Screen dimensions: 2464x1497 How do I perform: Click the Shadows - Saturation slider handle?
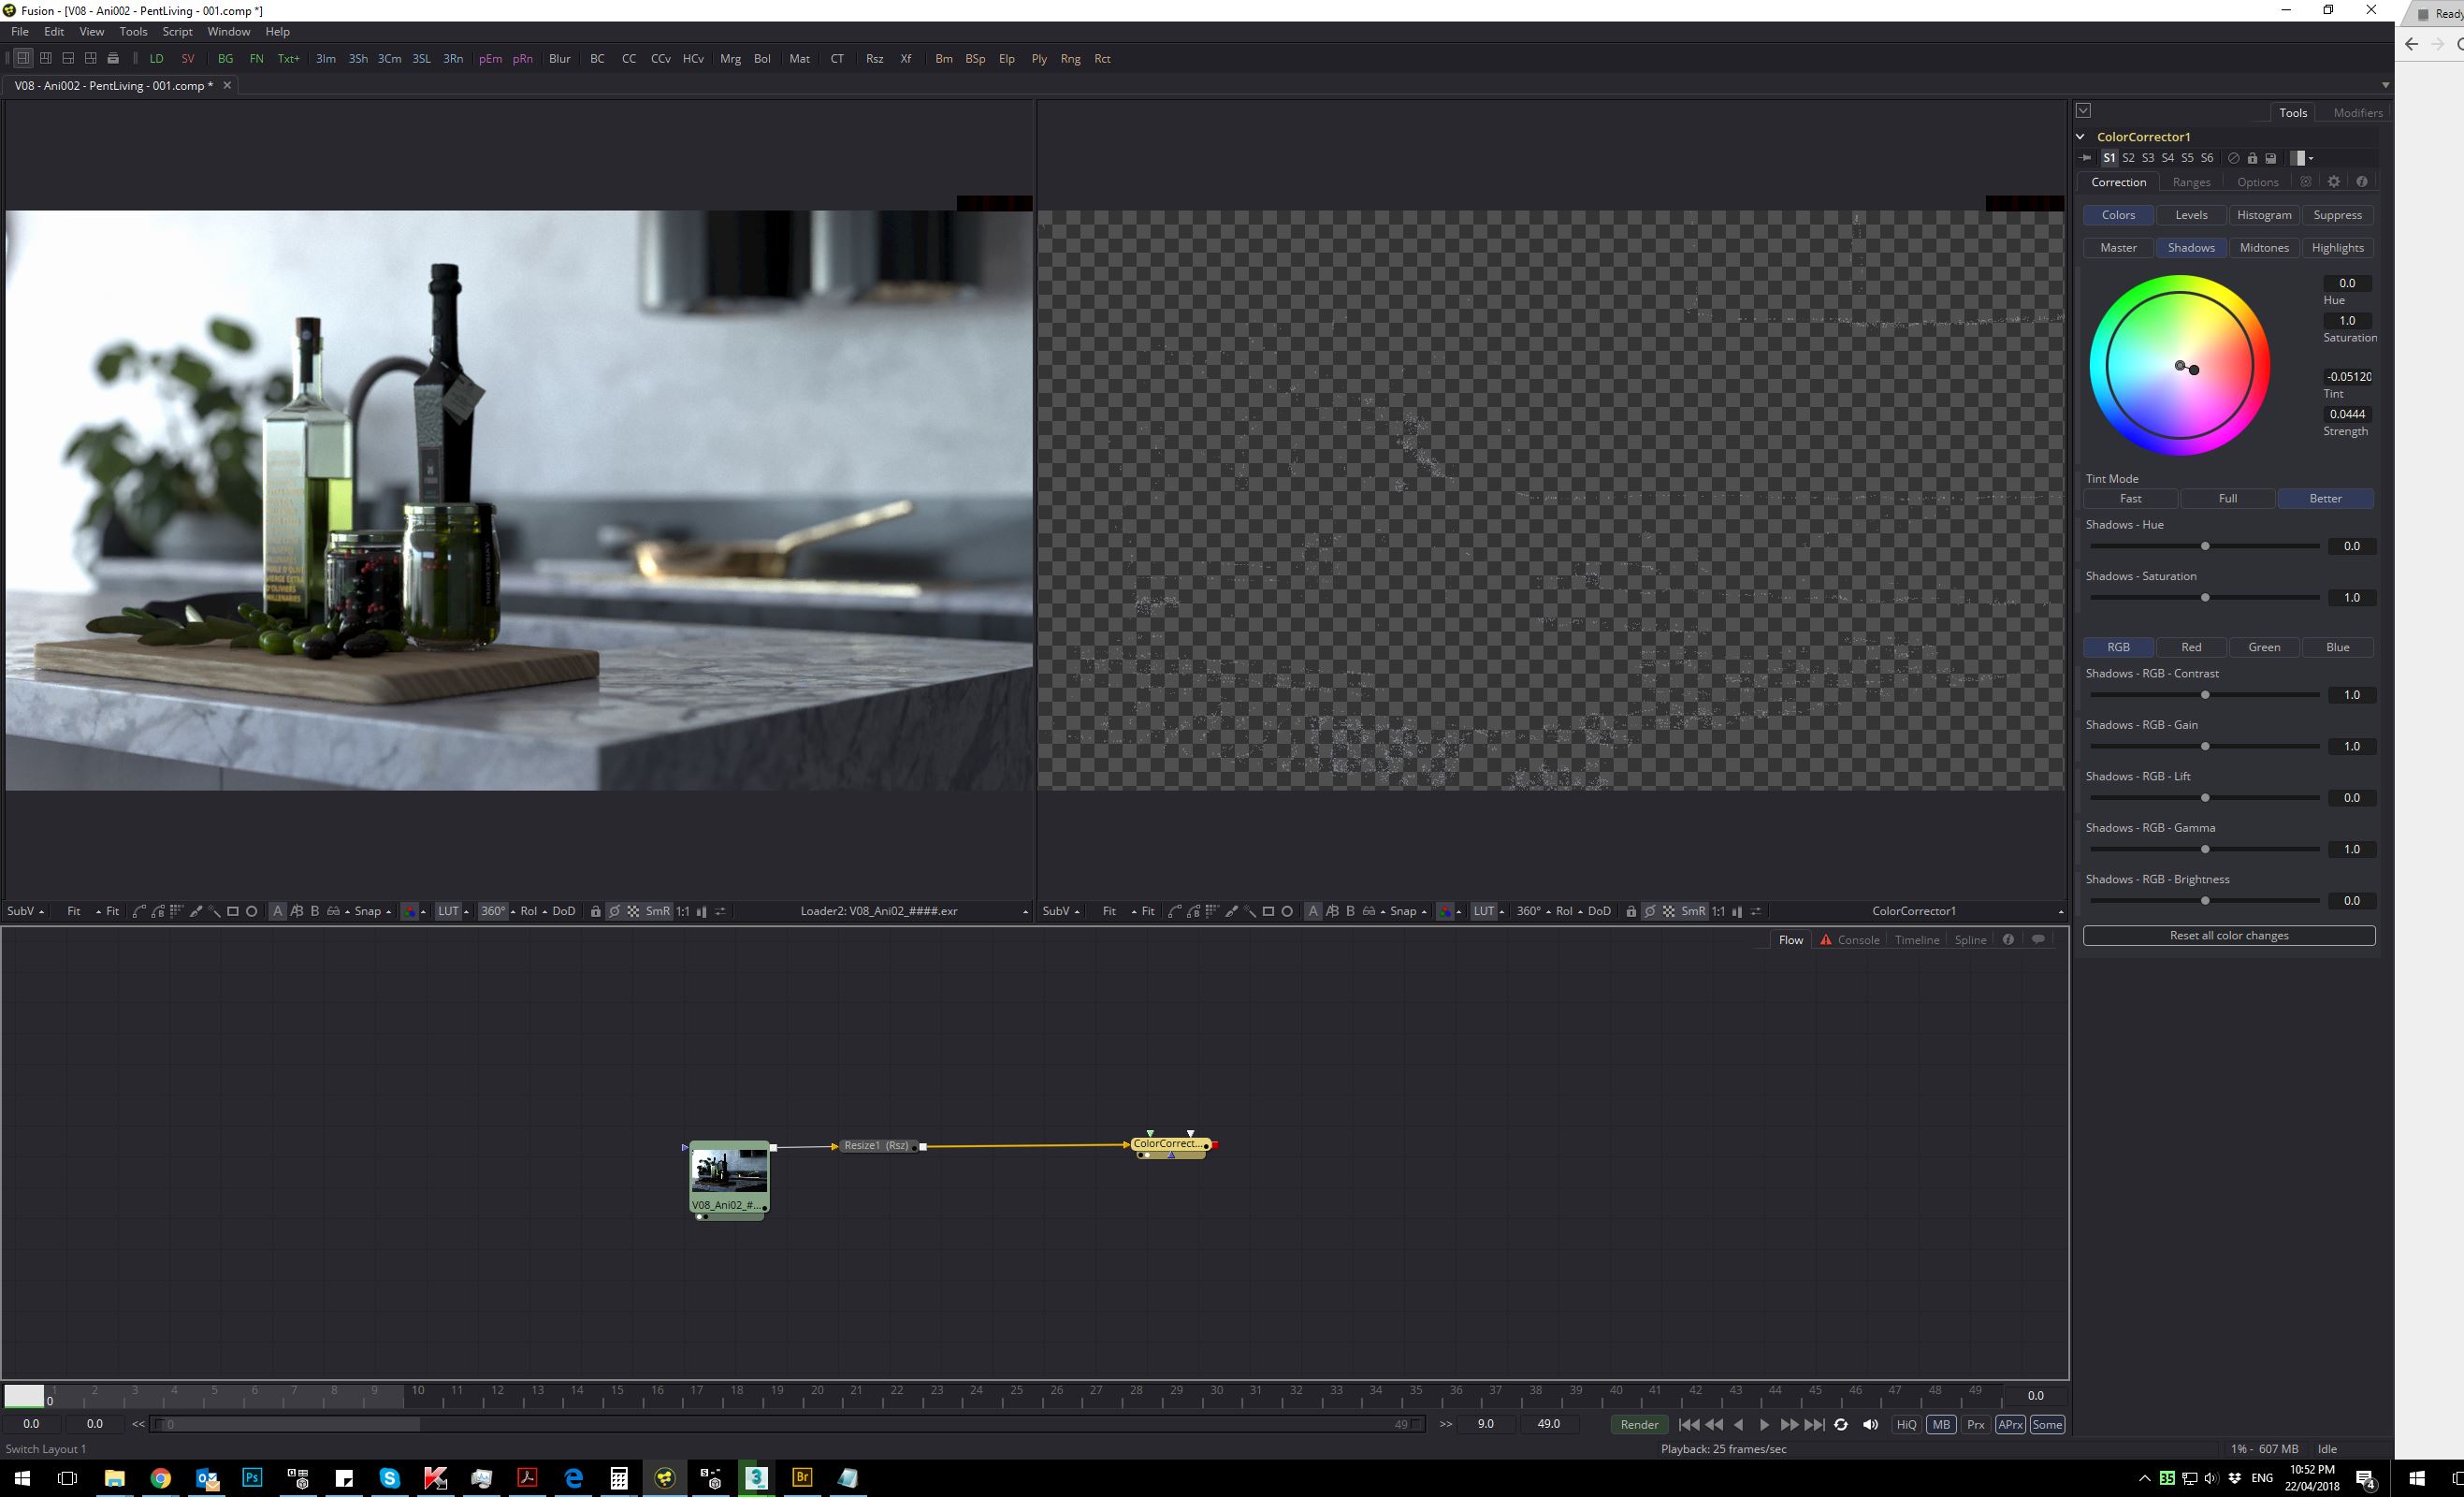coord(2204,597)
